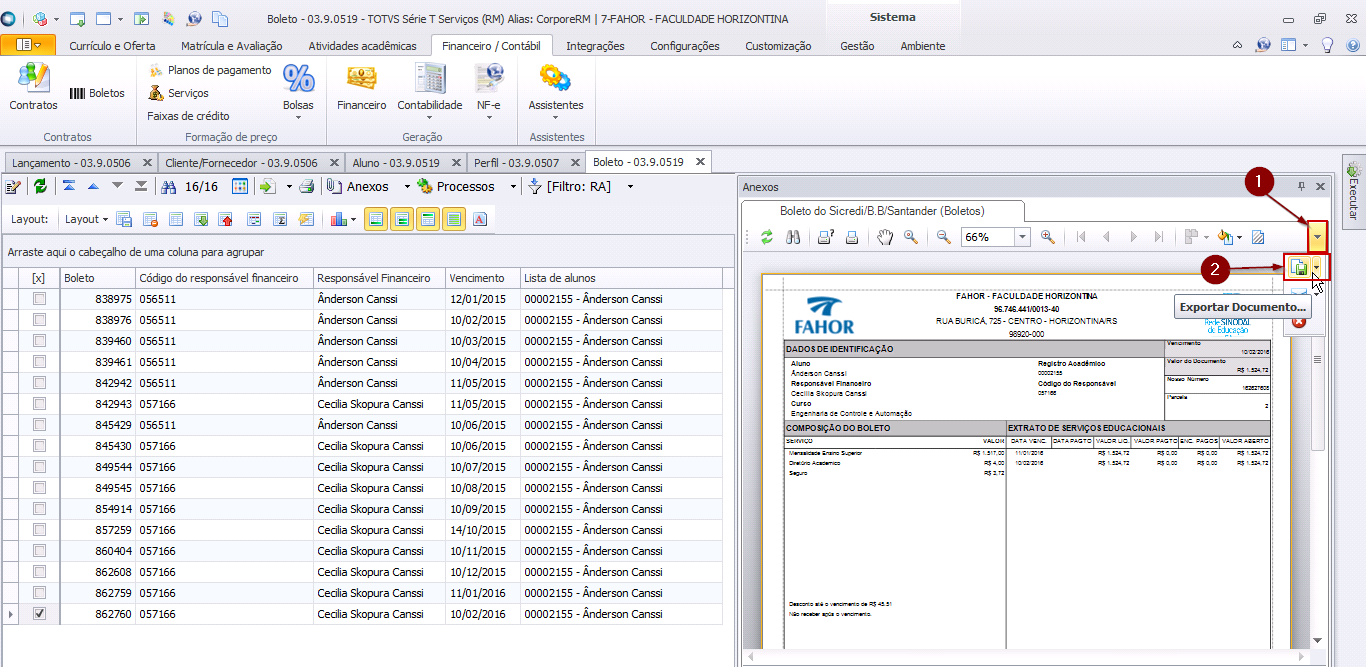The height and width of the screenshot is (667, 1366).
Task: Uncheck the checkbox for boleto 862760
Action: click(39, 614)
